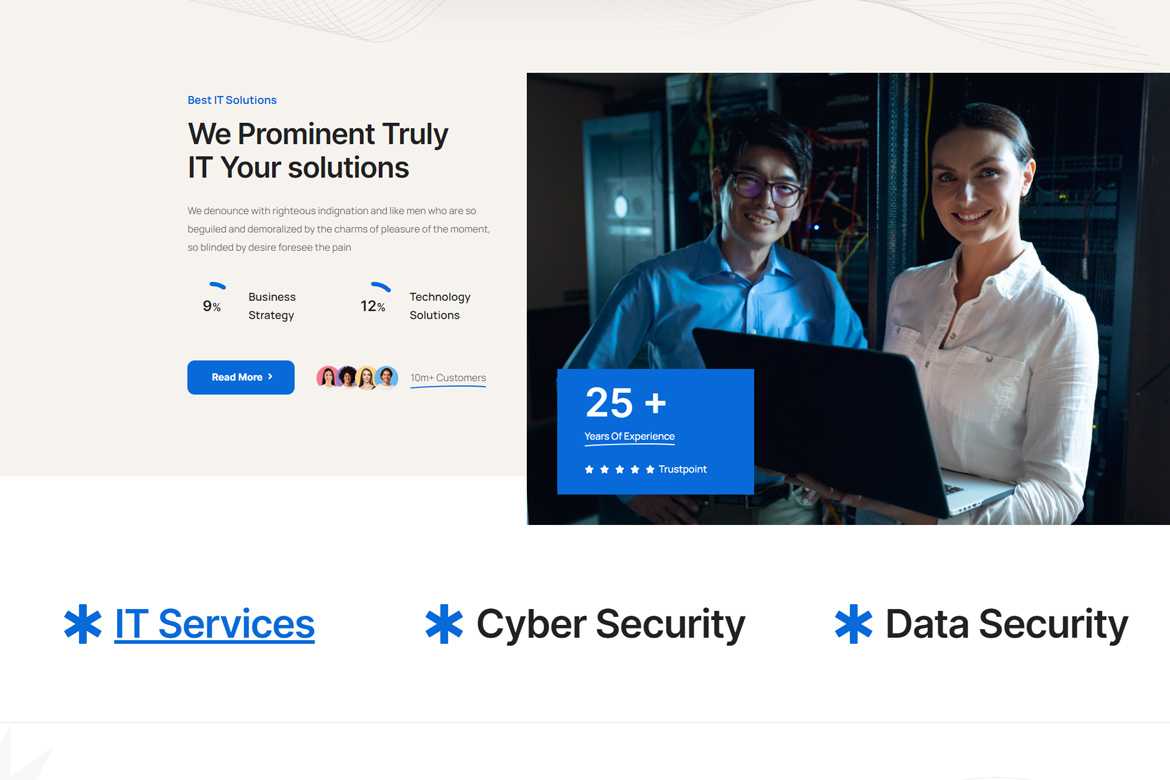Click the fifth star next to Trustpoint

pos(650,469)
